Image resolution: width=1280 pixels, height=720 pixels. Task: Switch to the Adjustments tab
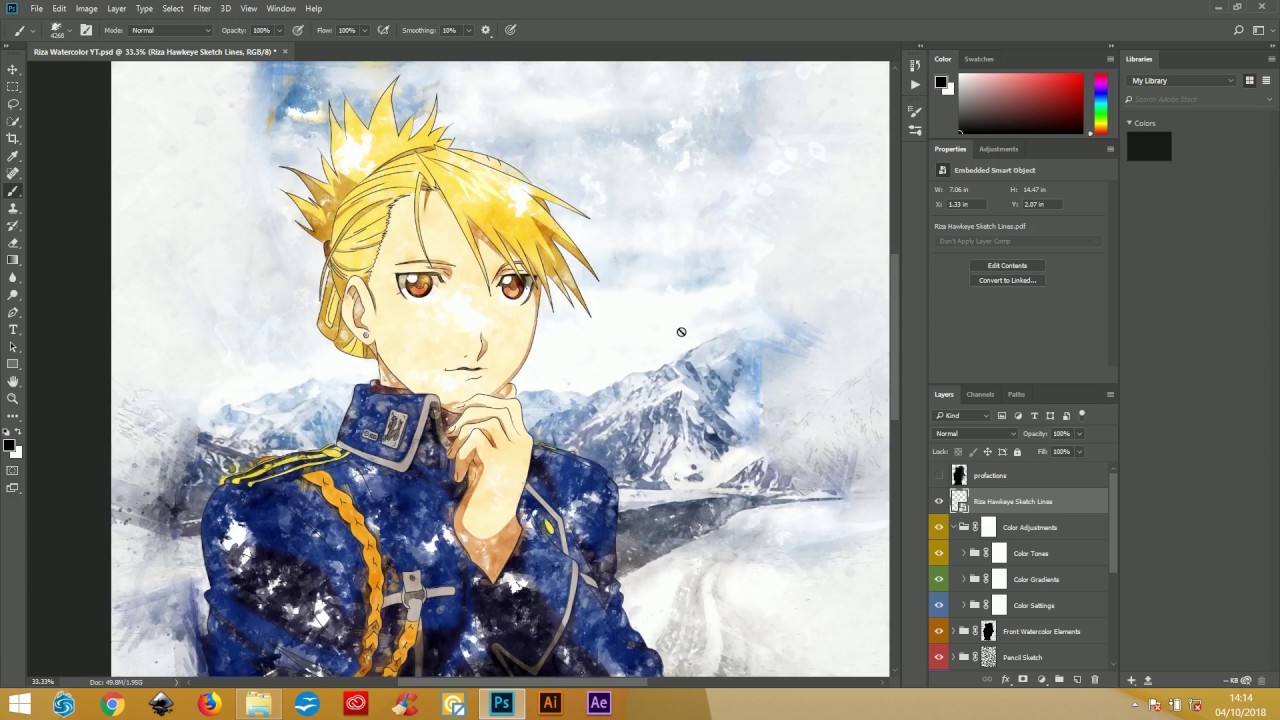tap(998, 149)
